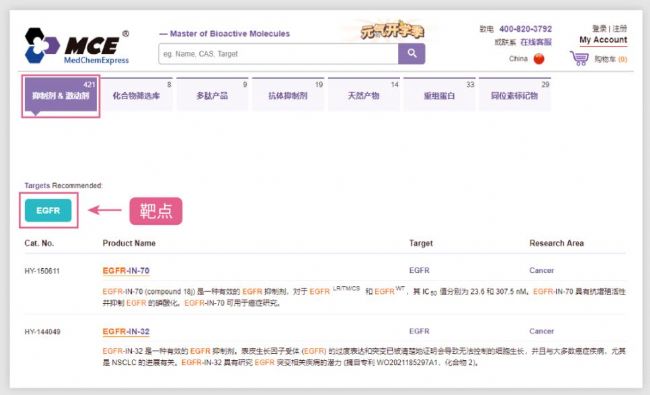Focus the Name, CAS, Target search field

[x=278, y=53]
